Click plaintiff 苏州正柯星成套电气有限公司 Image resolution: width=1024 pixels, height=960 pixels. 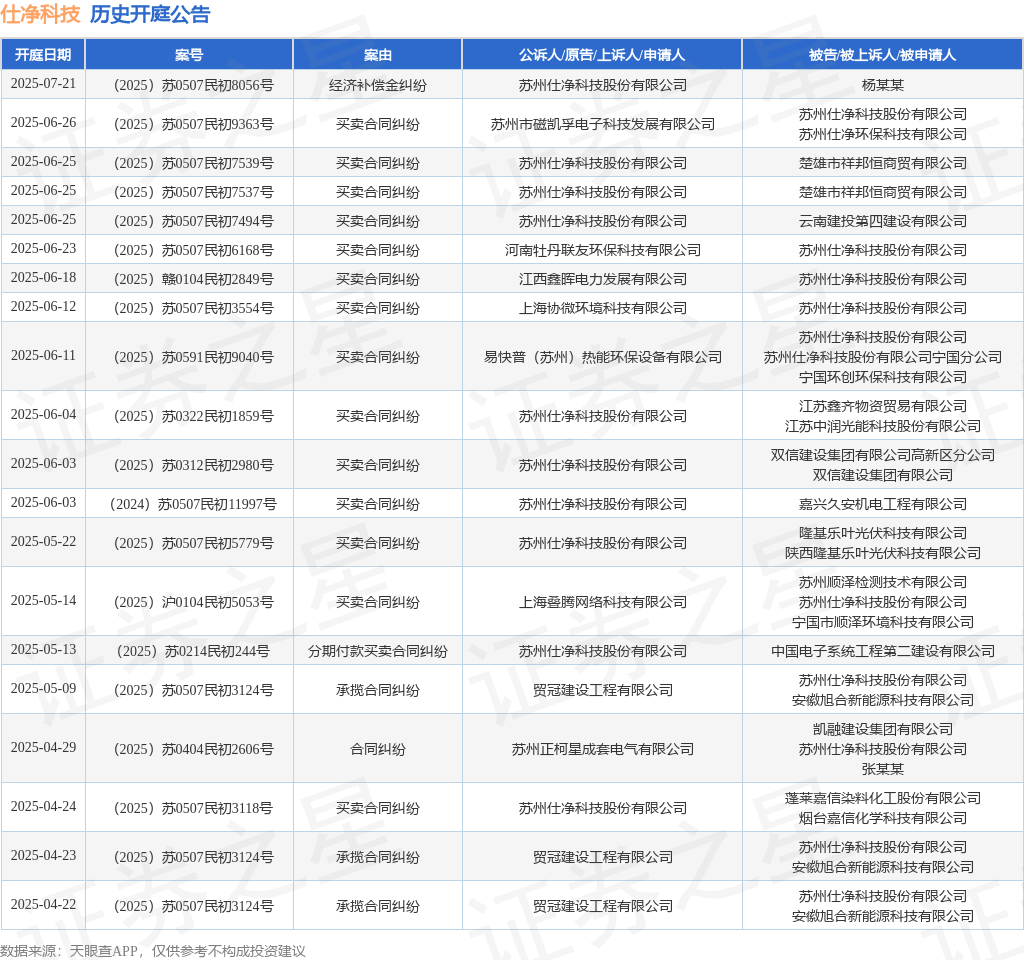[602, 749]
